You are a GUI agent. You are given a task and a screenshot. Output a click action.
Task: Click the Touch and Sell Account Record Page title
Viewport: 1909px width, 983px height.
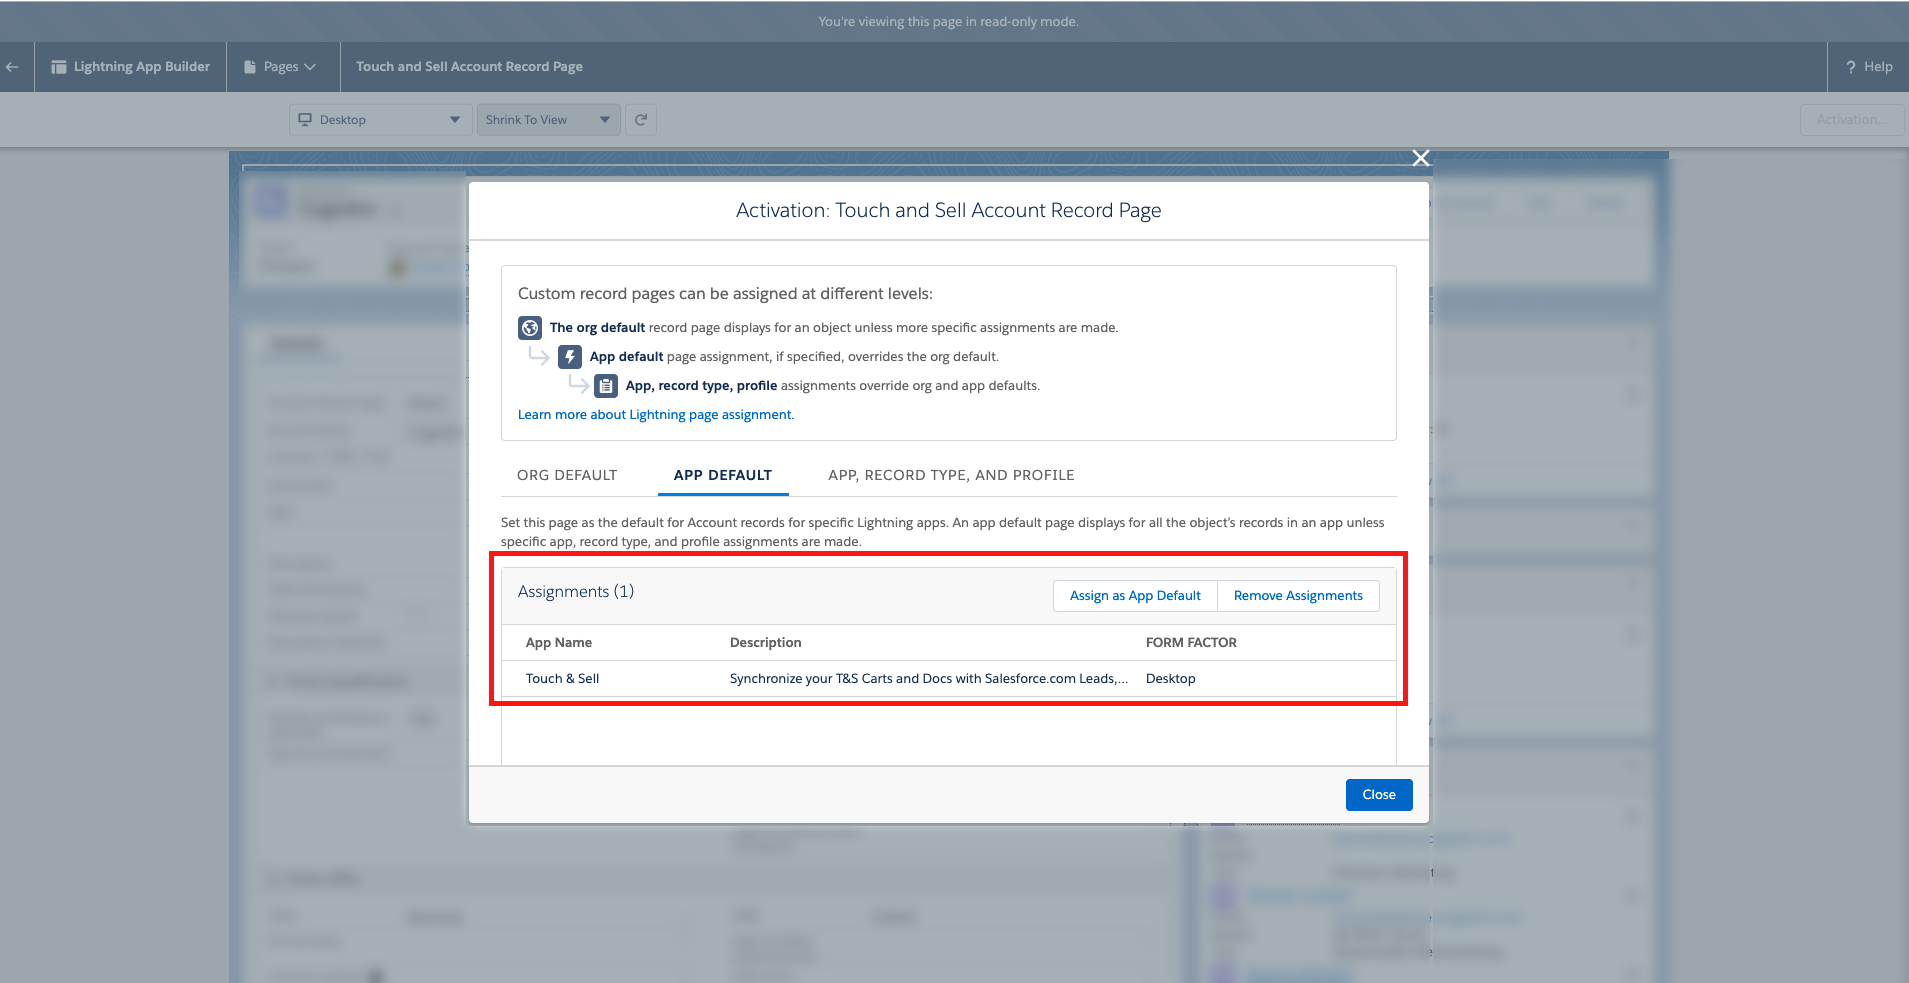coord(469,67)
